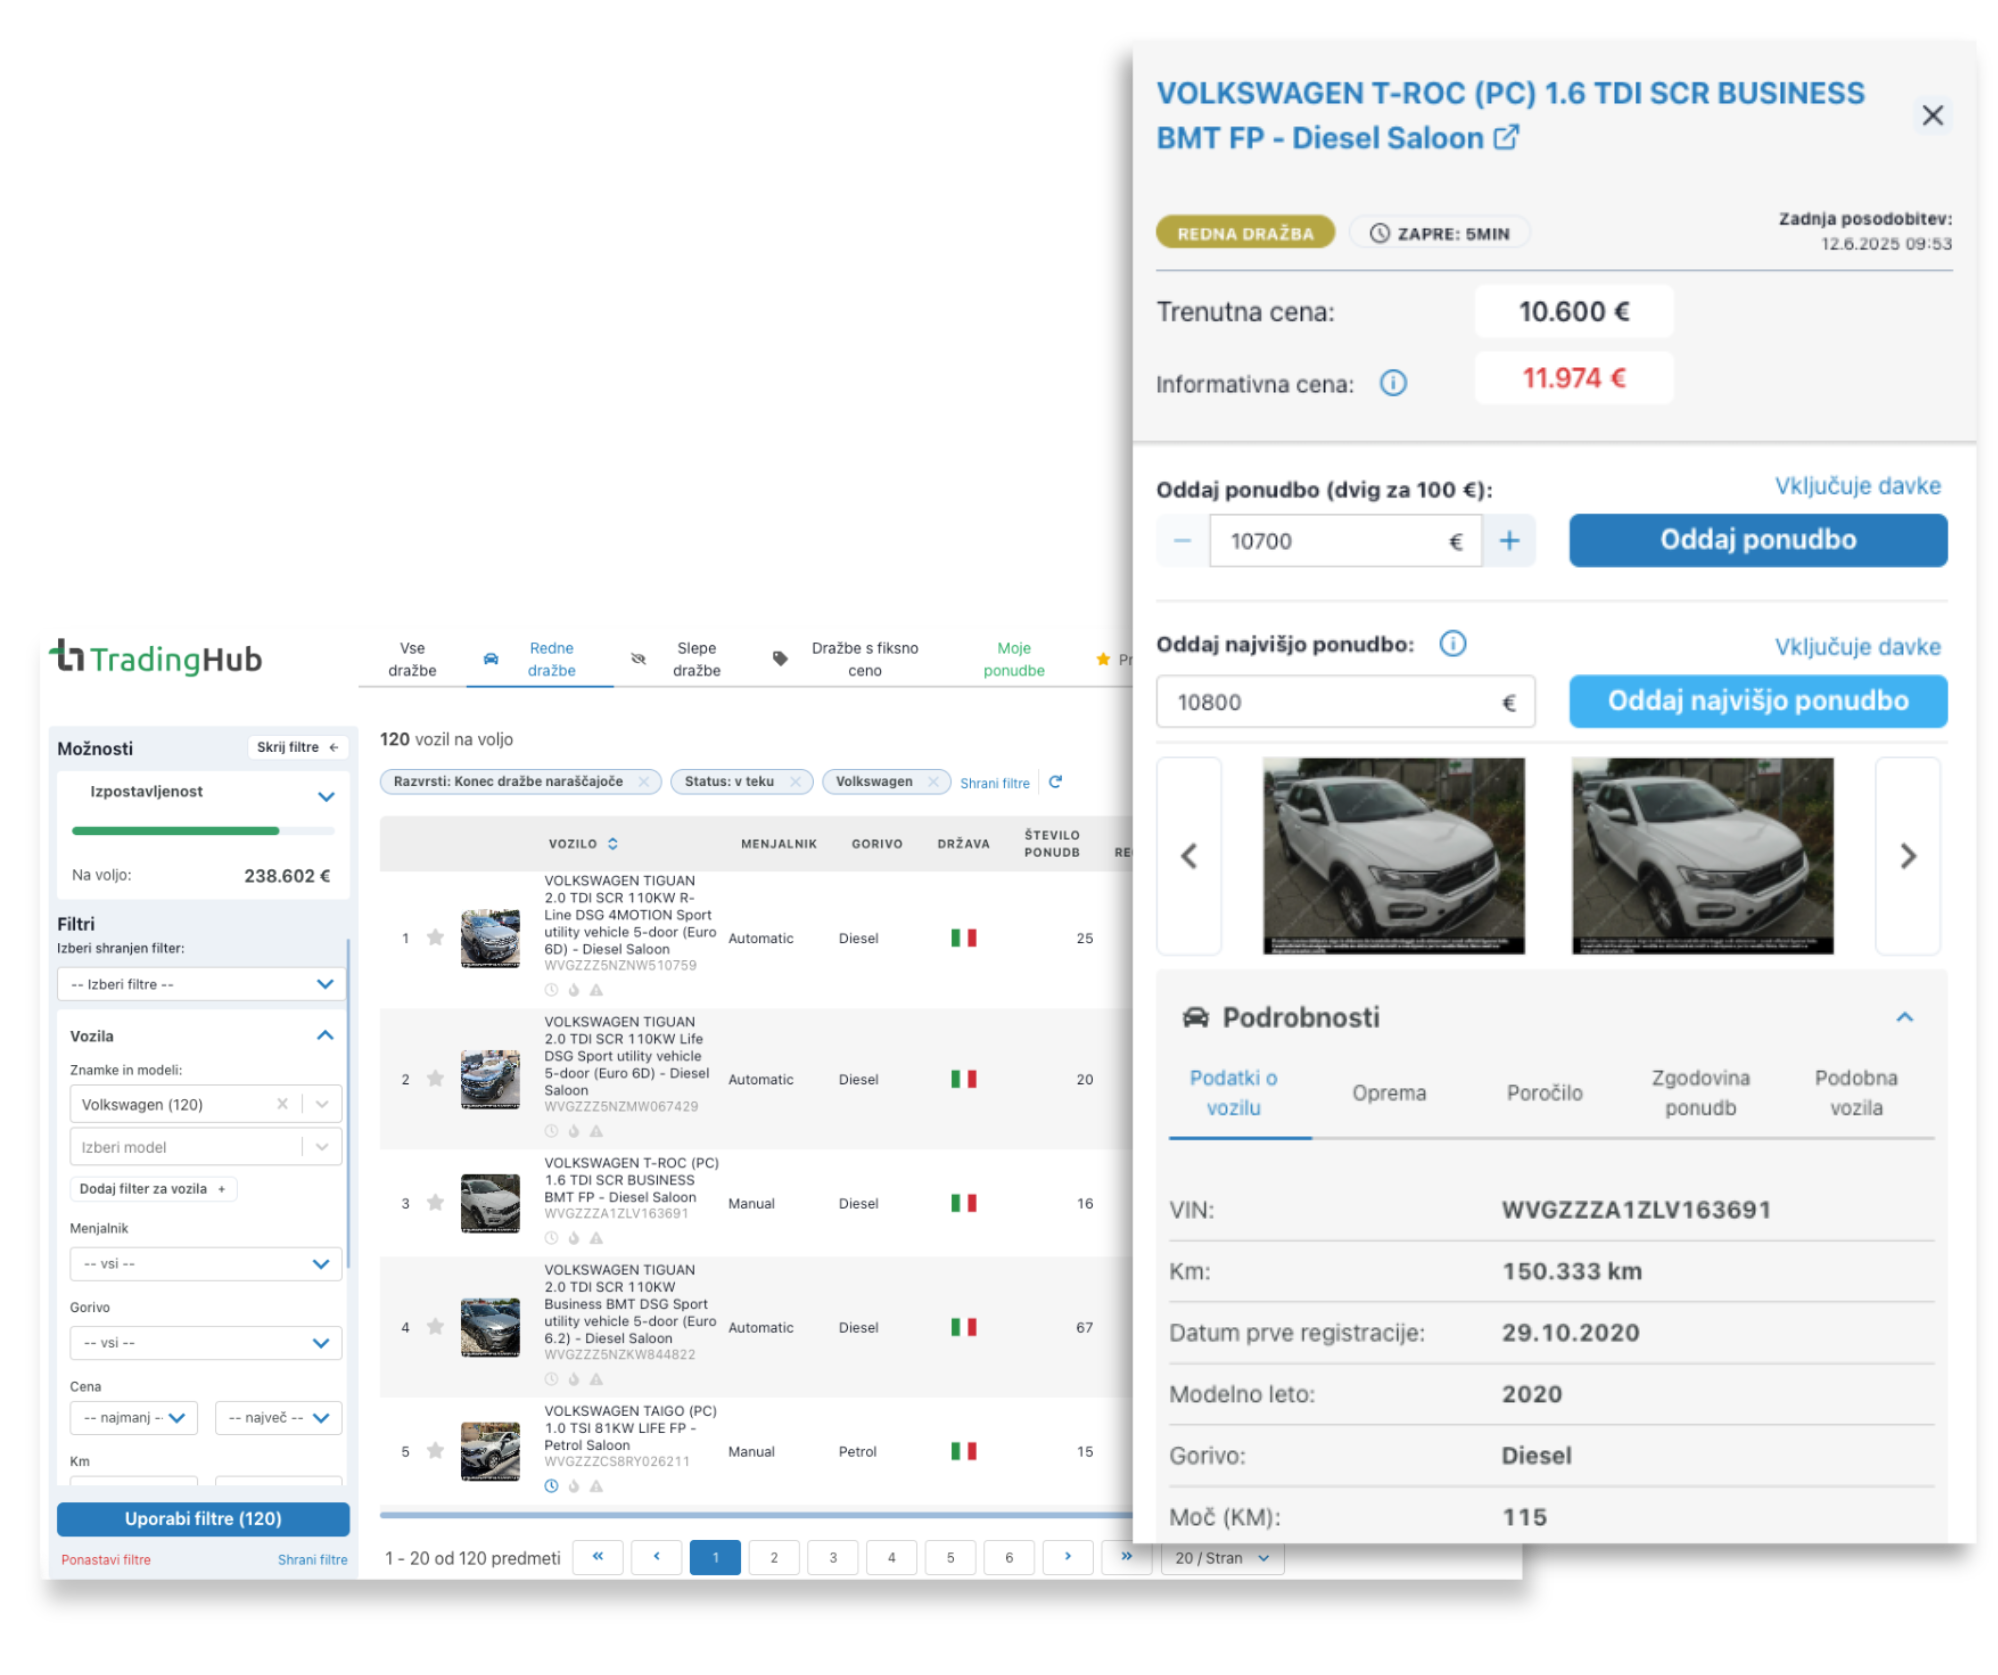The height and width of the screenshot is (1675, 1998).
Task: Favorite row 5 Taigo with star
Action: (x=435, y=1451)
